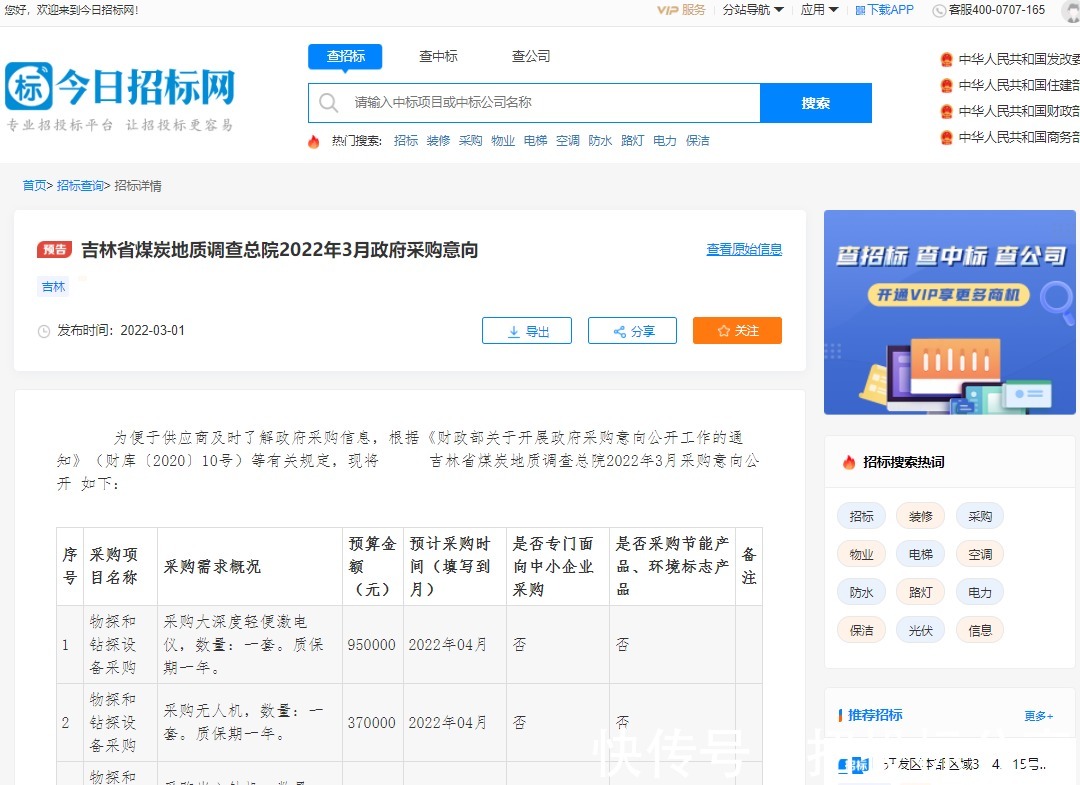This screenshot has height=785, width=1080.
Task: Click 招标 pill in 招标搜索热词 panel
Action: (x=861, y=516)
